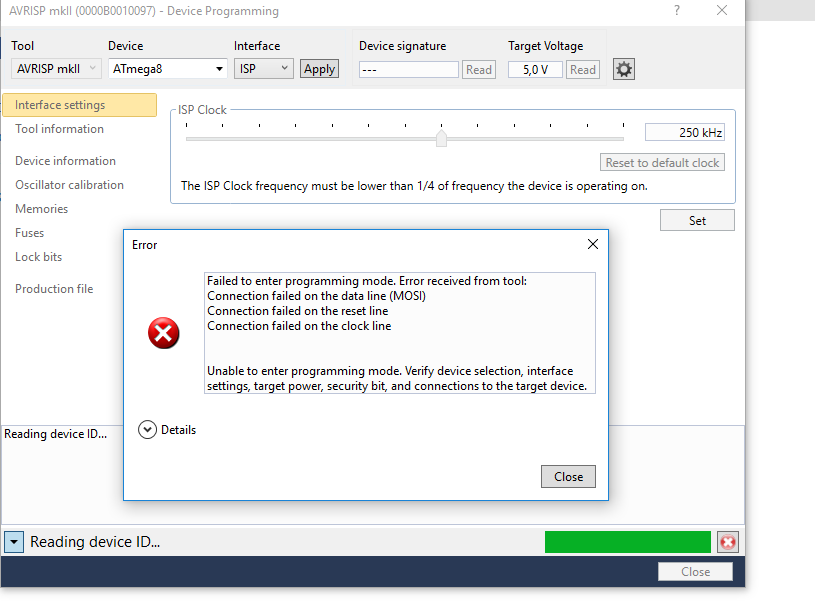Toggle the status log dropdown arrow button
815x612 pixels.
click(14, 542)
